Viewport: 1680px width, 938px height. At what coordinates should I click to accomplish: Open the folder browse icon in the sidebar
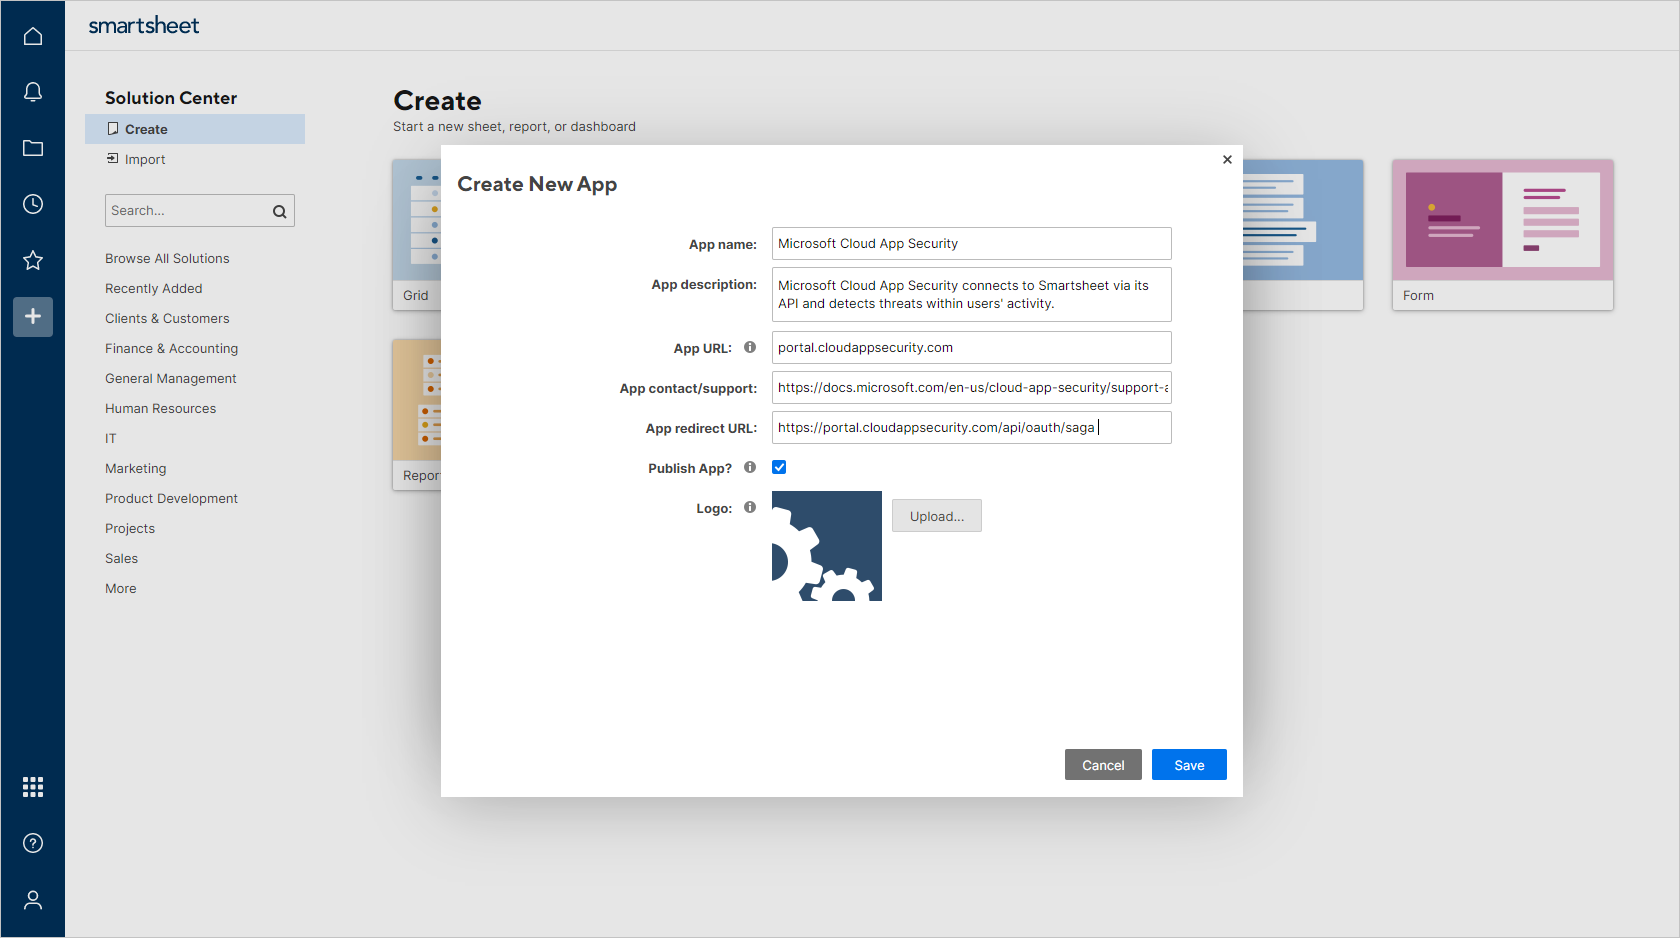pyautogui.click(x=33, y=148)
